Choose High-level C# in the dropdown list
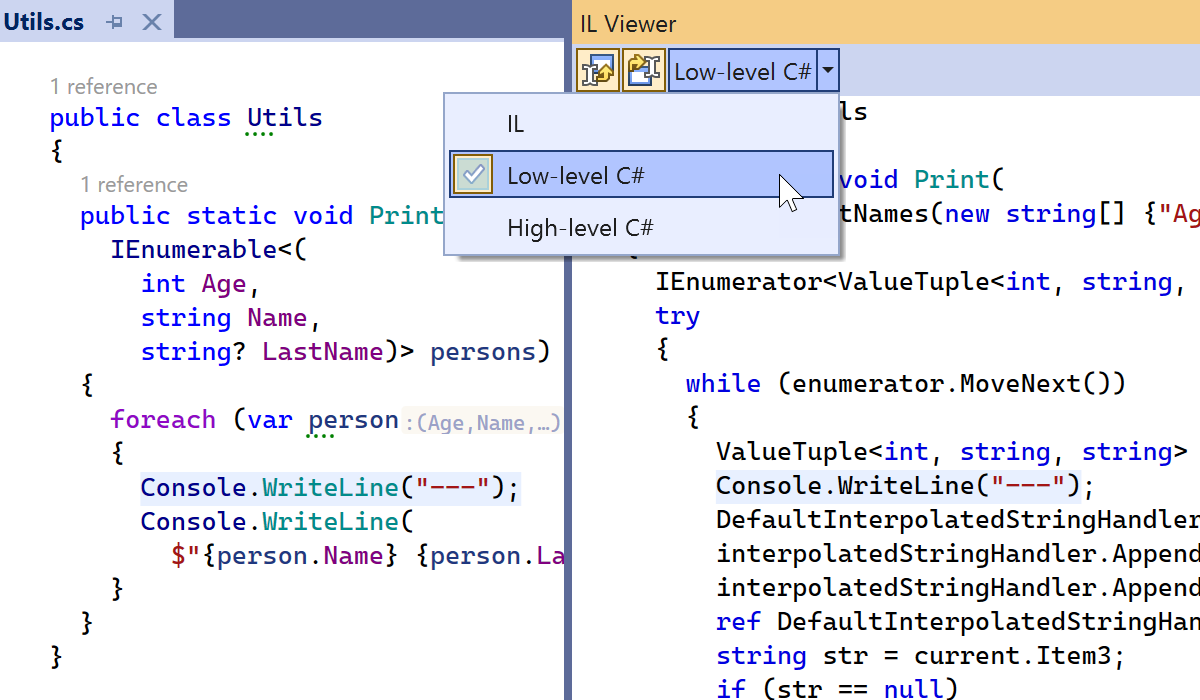 [x=580, y=227]
